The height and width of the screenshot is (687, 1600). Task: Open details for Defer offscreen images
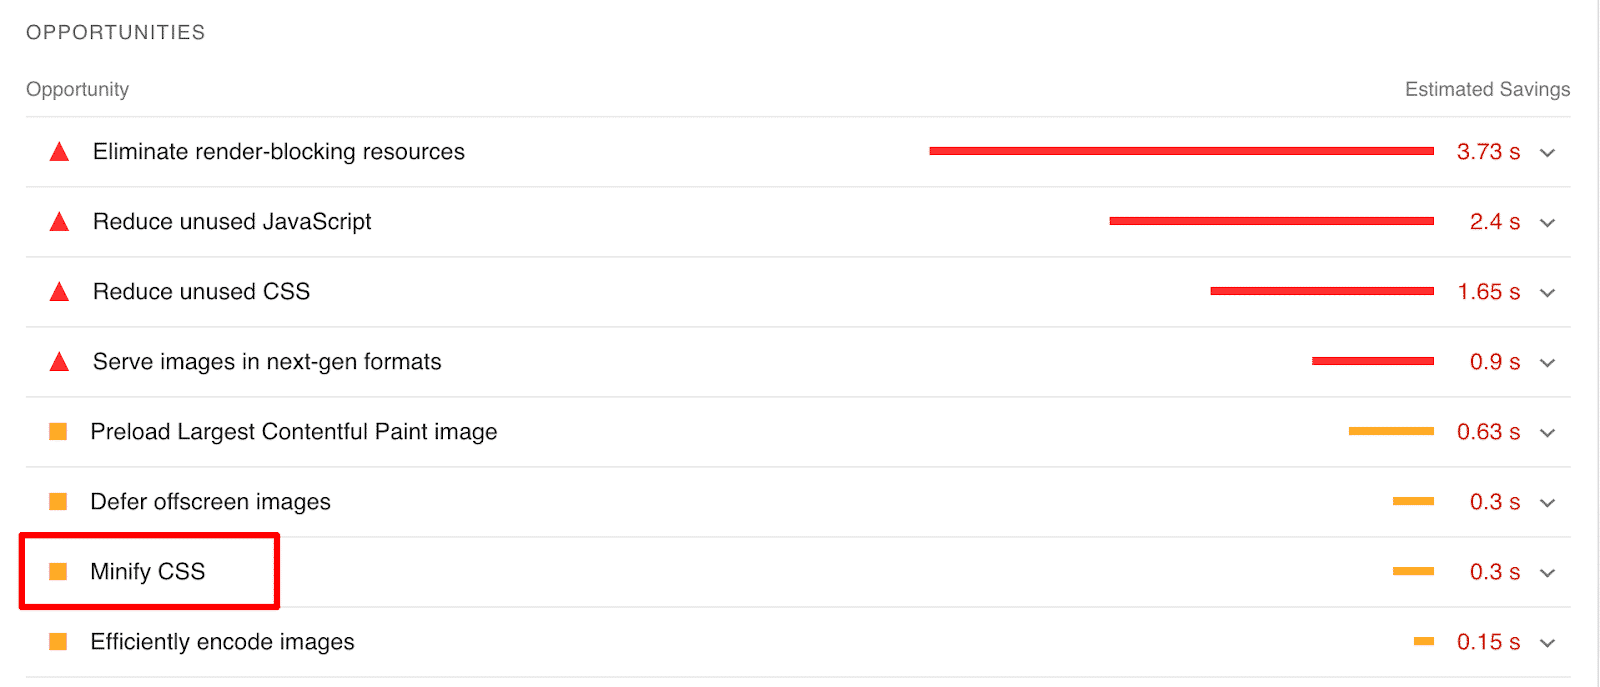(x=1547, y=502)
